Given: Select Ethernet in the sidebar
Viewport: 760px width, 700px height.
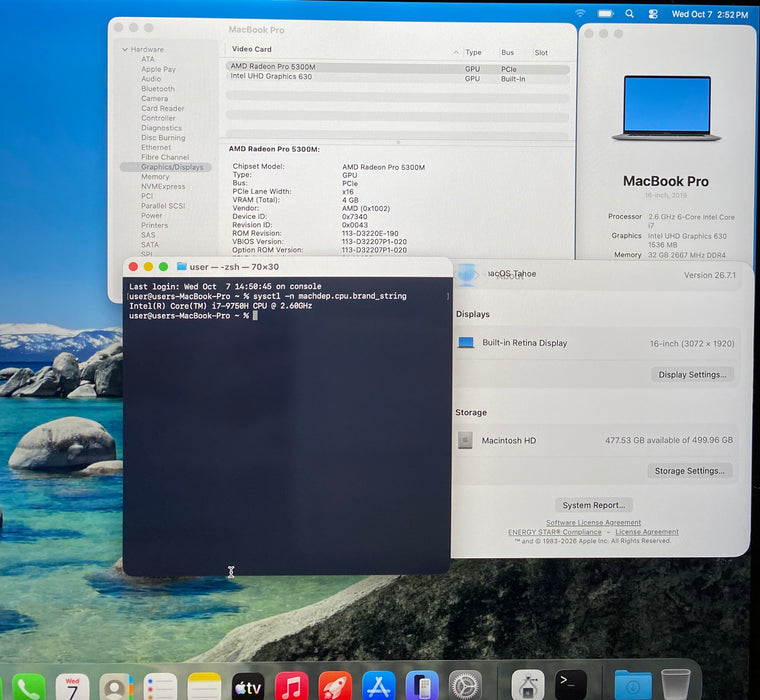Looking at the screenshot, I should point(156,147).
